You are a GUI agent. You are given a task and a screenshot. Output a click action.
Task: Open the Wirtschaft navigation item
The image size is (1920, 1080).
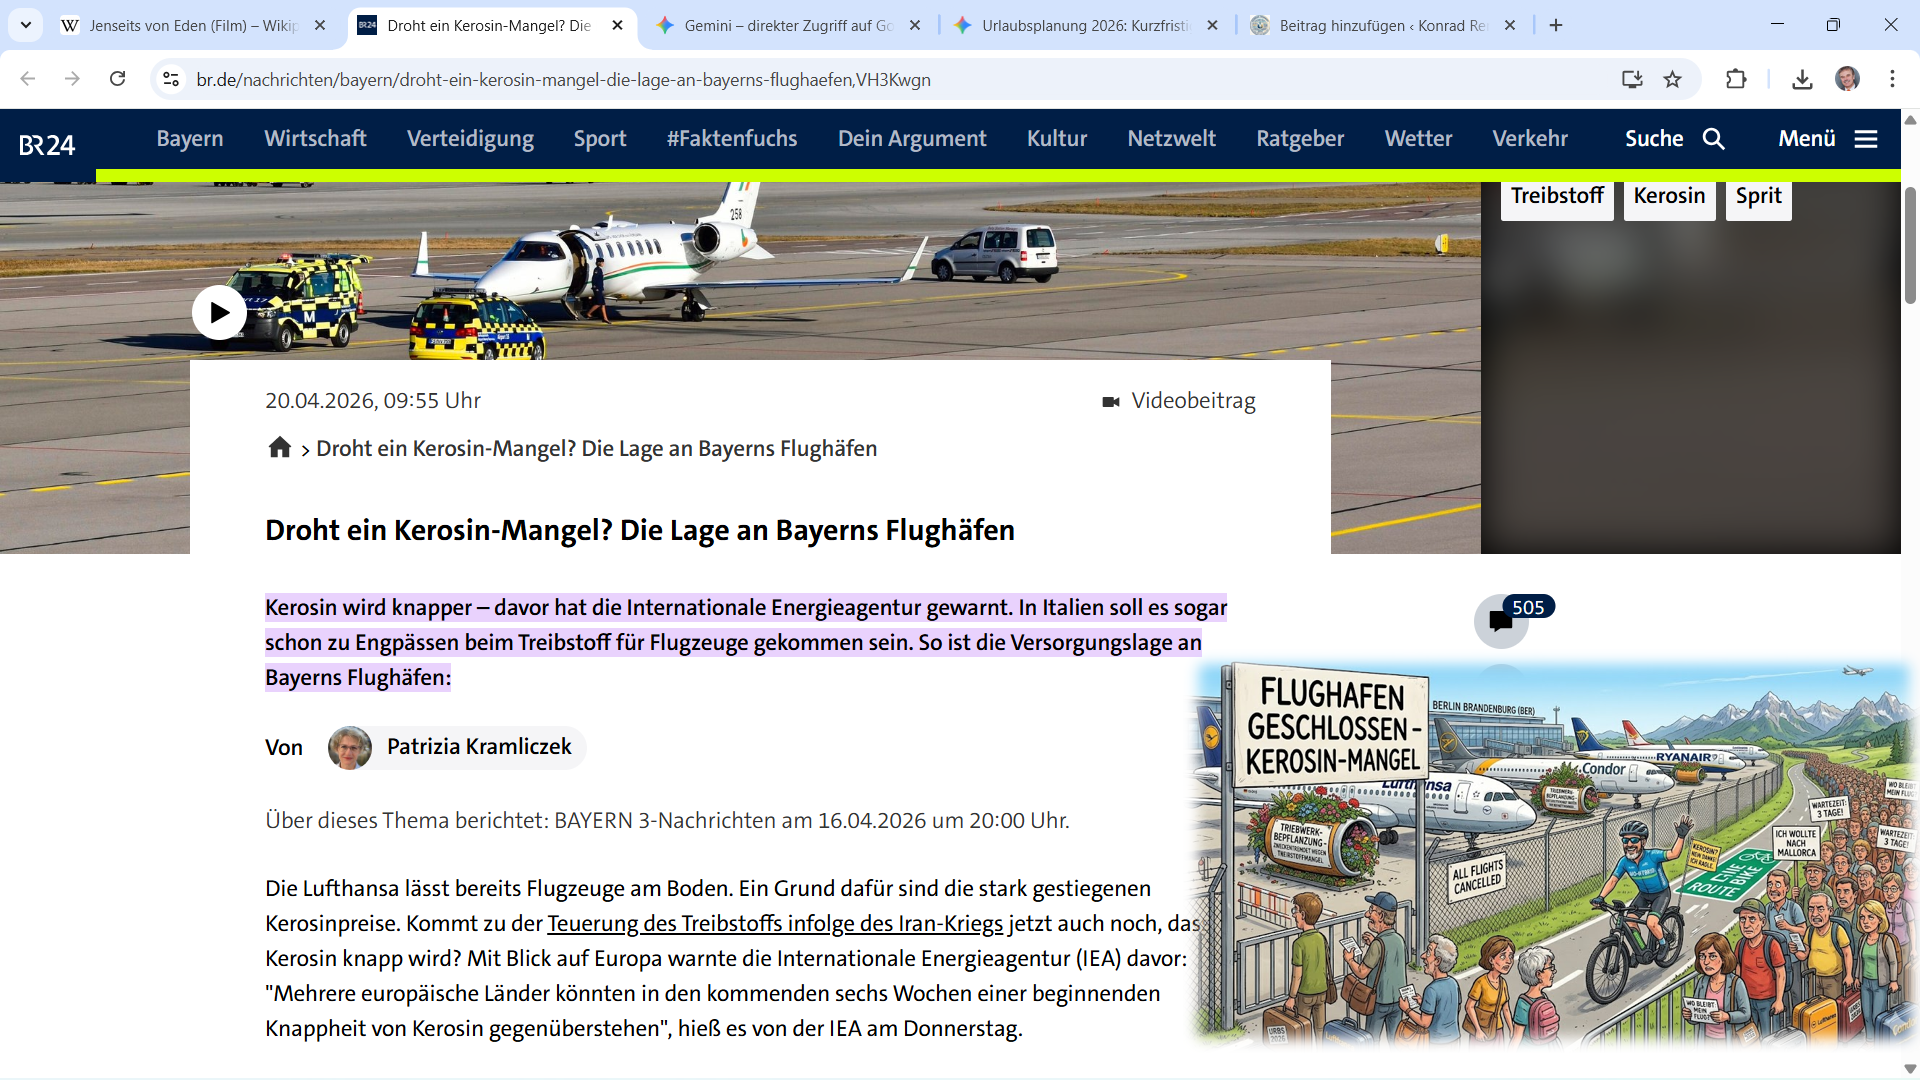[x=315, y=139]
